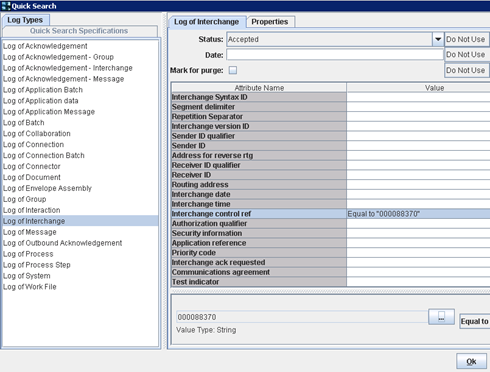Open the Status dropdown arrow

438,39
